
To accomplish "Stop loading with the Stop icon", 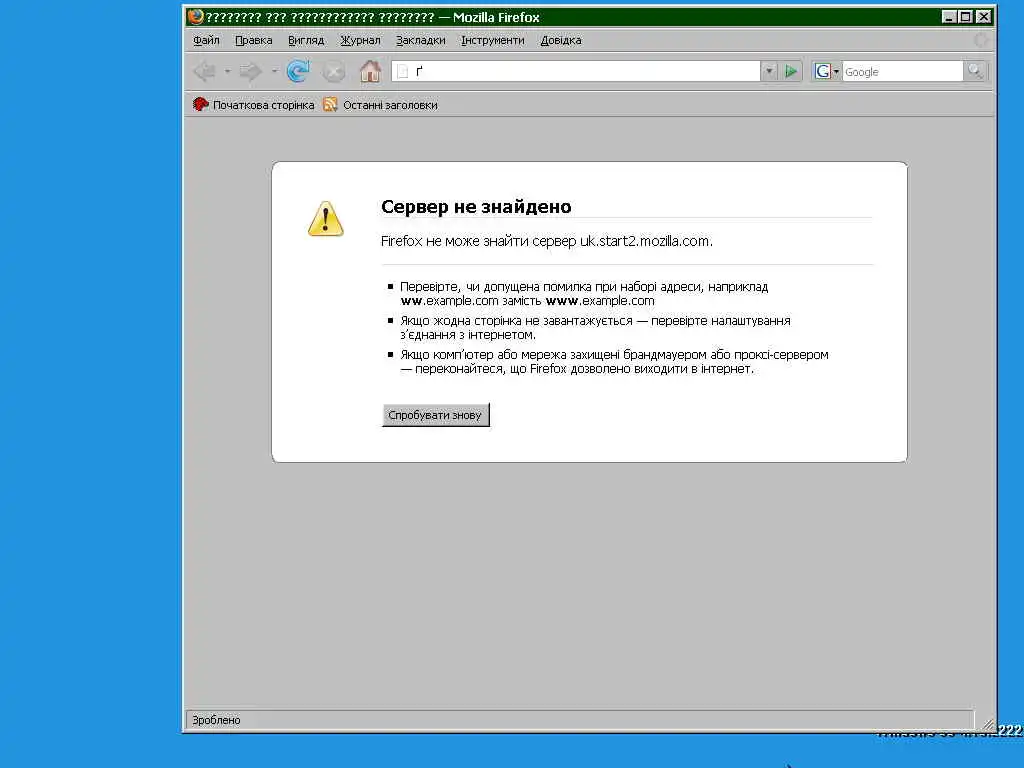I will pos(334,71).
